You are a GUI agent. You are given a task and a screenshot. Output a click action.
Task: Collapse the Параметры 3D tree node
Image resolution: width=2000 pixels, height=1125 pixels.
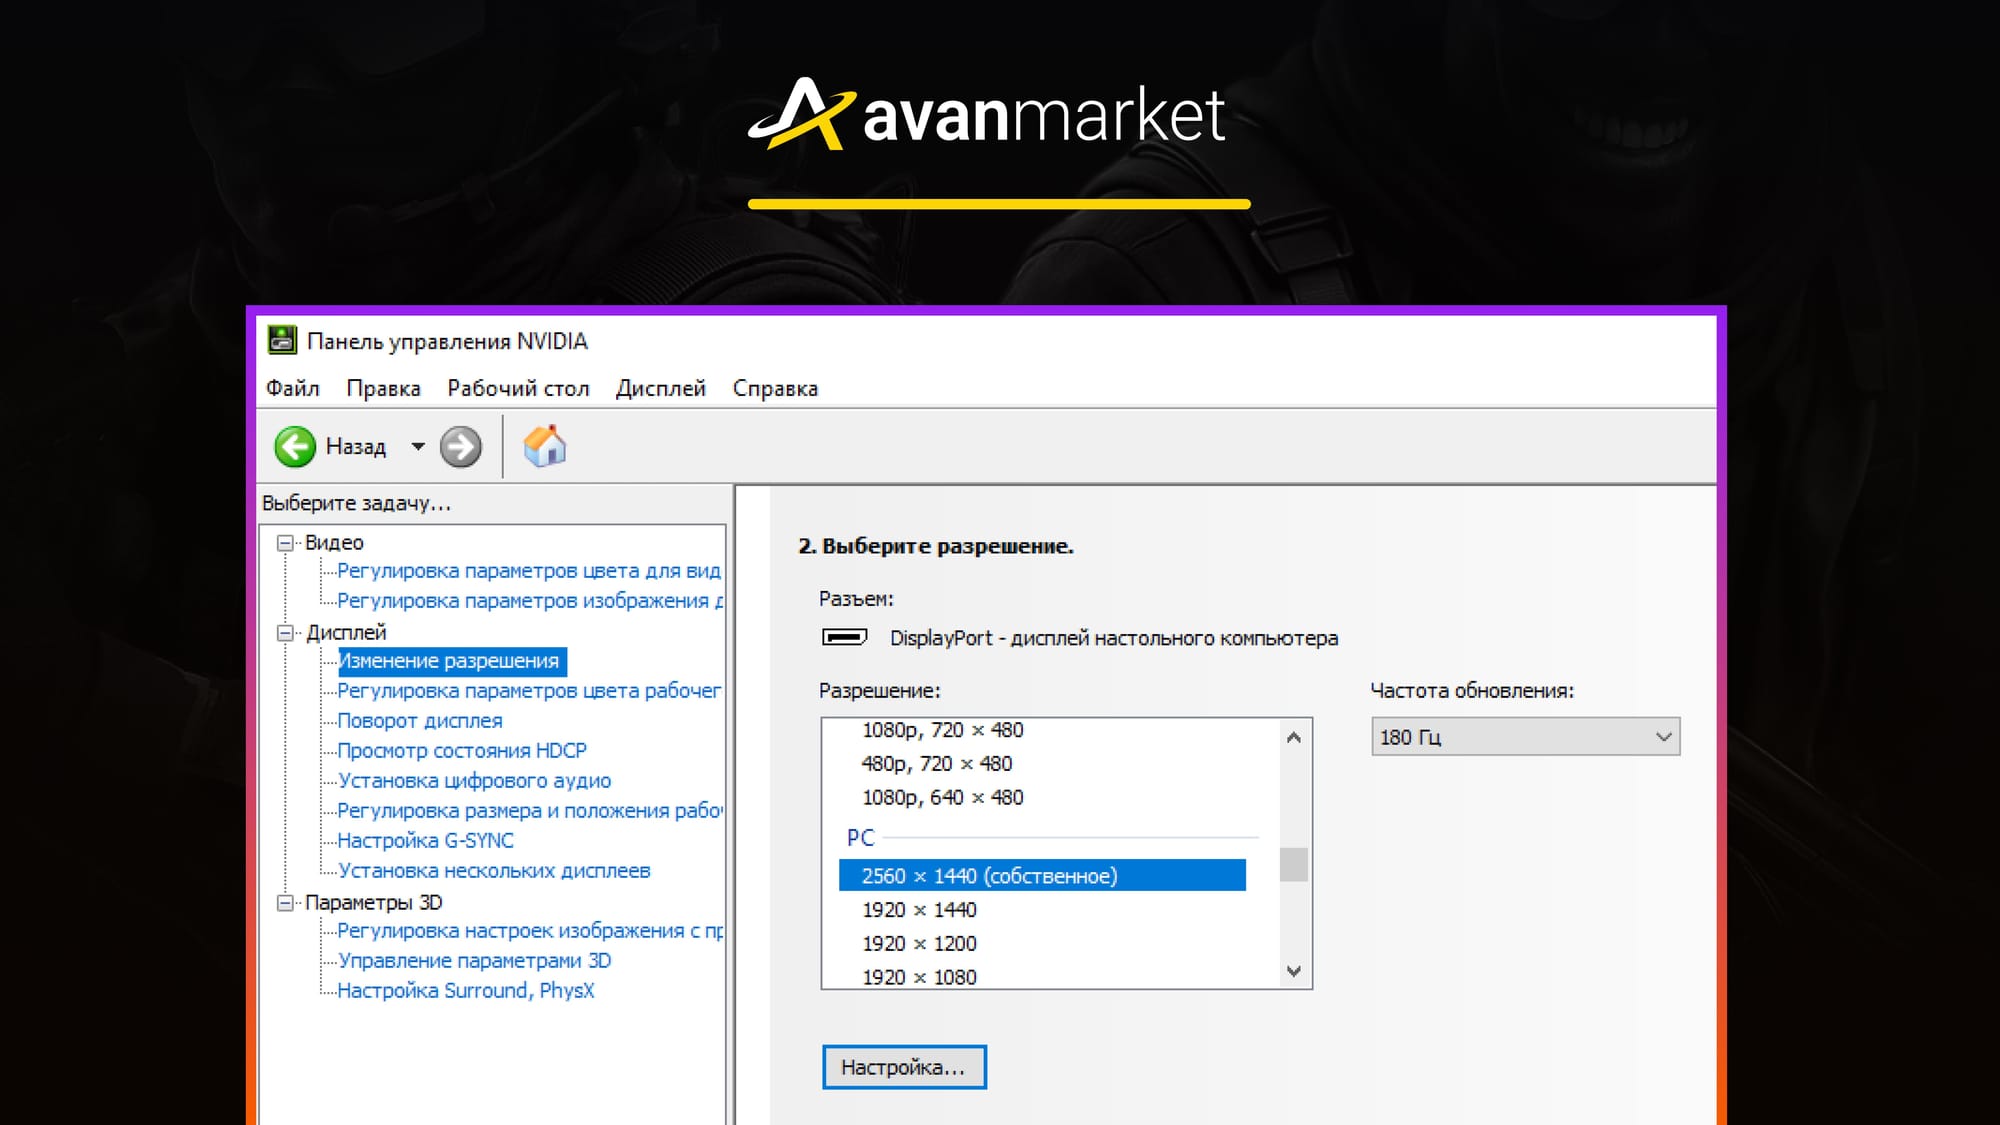[285, 903]
